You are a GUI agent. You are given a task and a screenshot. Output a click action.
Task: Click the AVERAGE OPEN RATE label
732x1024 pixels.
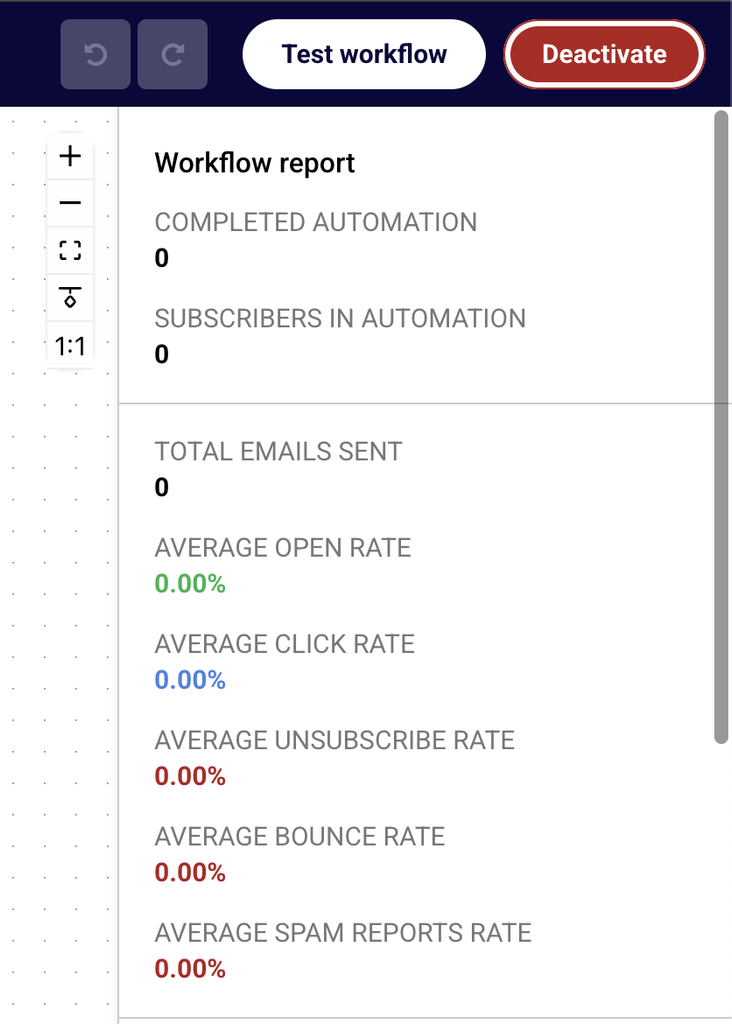[x=283, y=548]
